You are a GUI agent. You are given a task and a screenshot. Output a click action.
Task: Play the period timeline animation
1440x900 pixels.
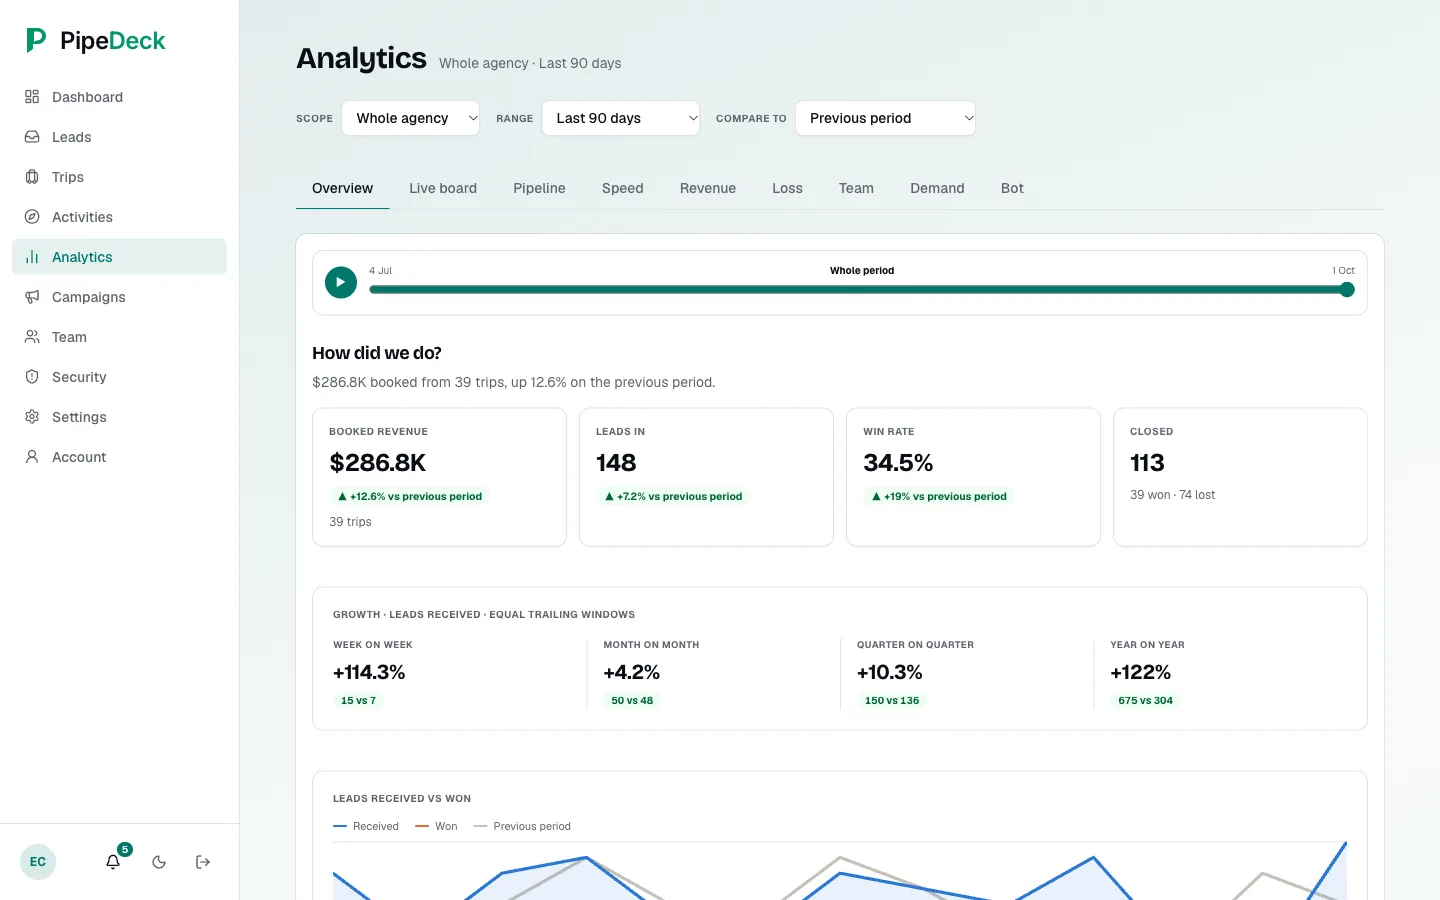(341, 282)
